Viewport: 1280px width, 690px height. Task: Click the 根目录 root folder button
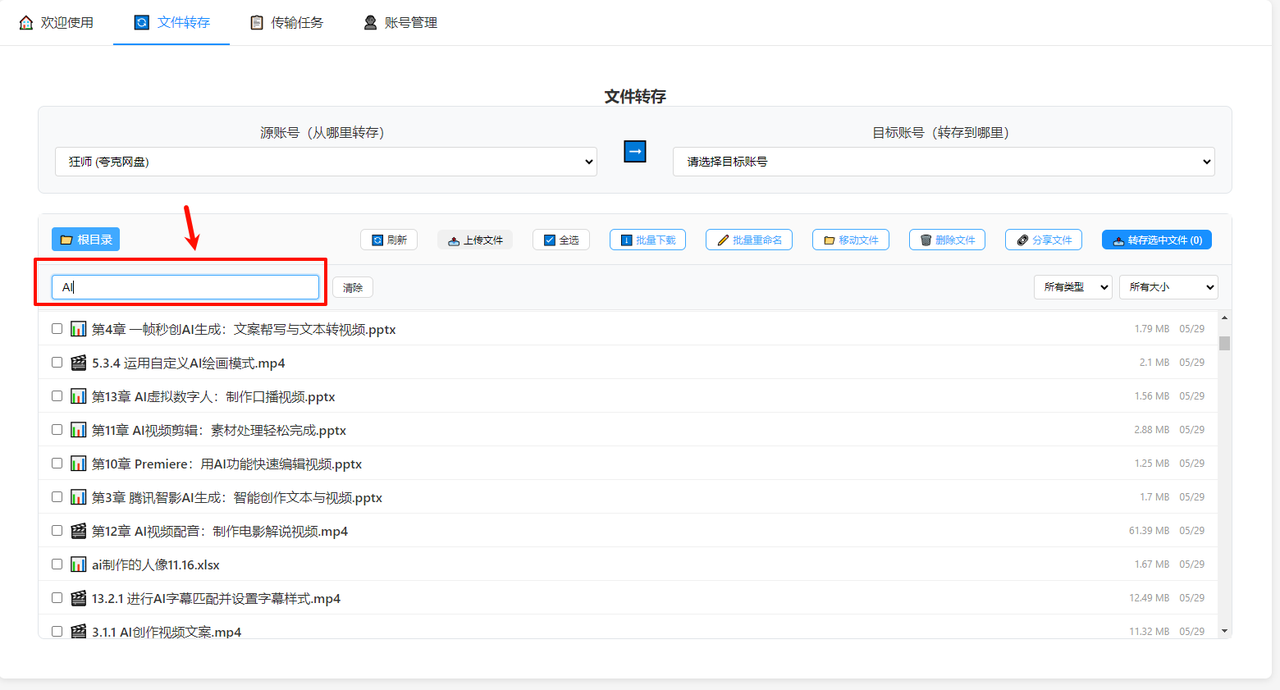click(x=86, y=240)
